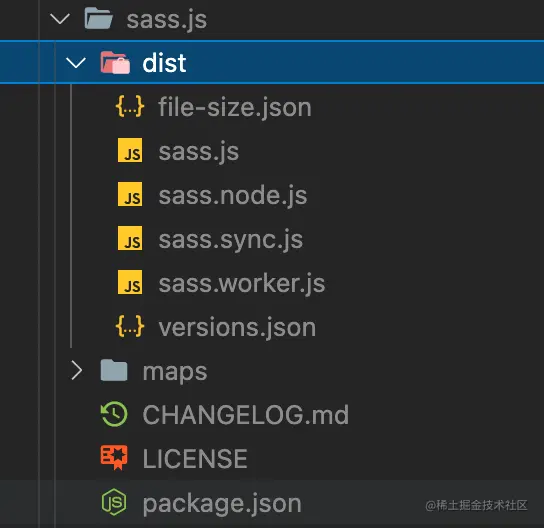Click the JSON braces icon of file-size.json
544x528 pixels.
click(130, 106)
